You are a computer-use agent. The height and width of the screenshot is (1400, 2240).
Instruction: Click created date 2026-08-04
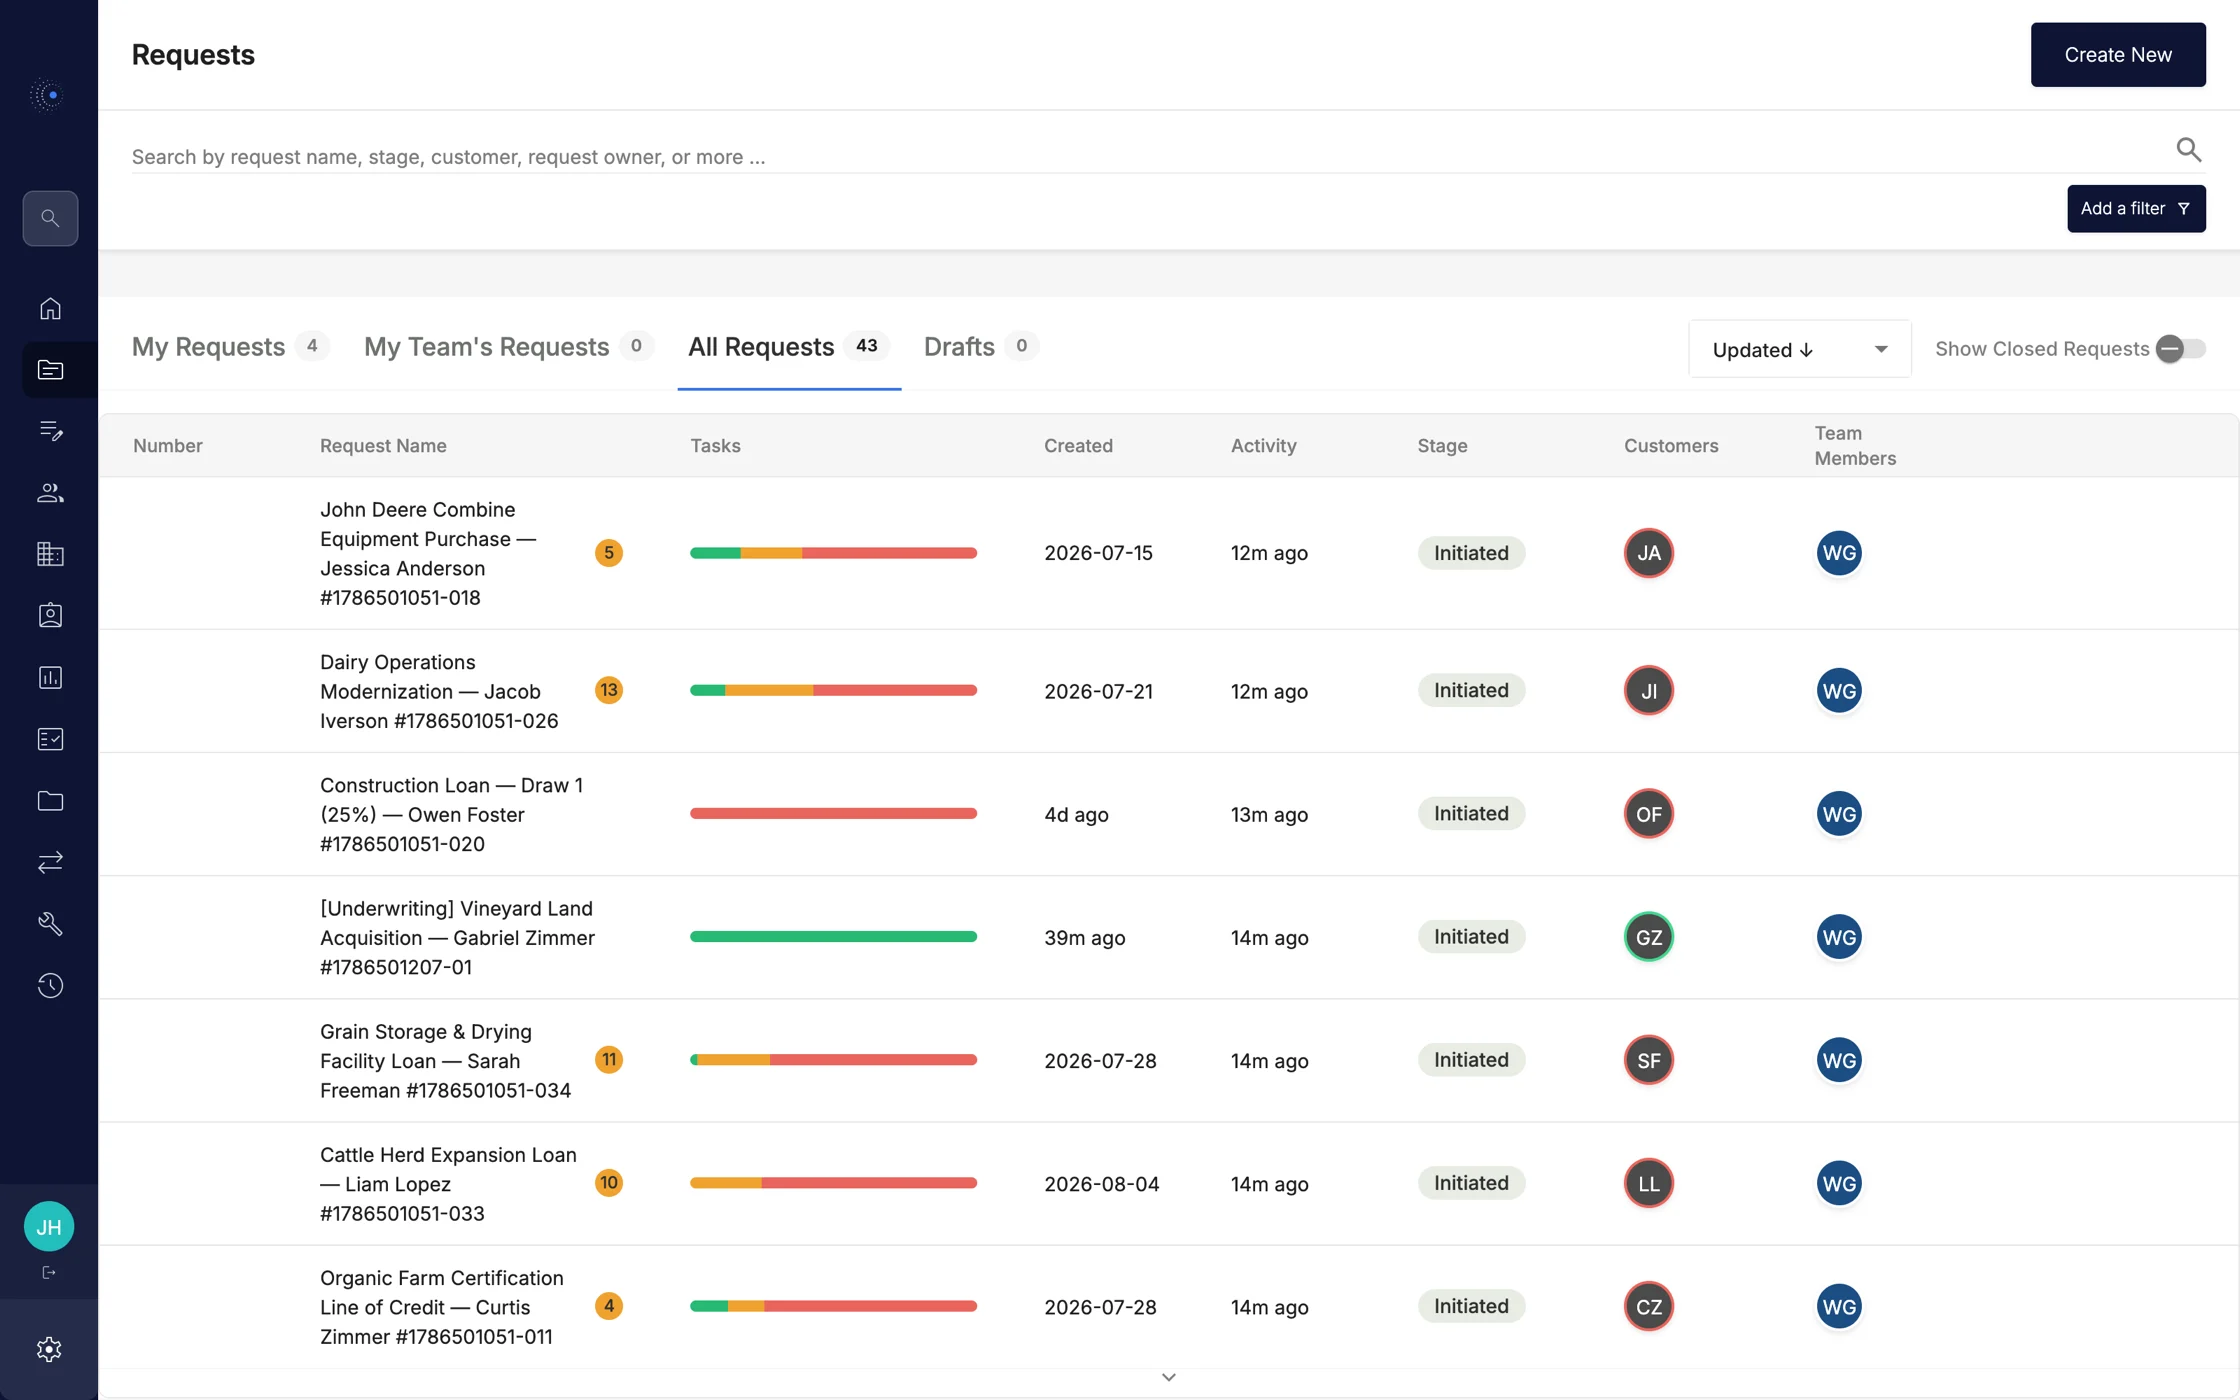point(1101,1184)
